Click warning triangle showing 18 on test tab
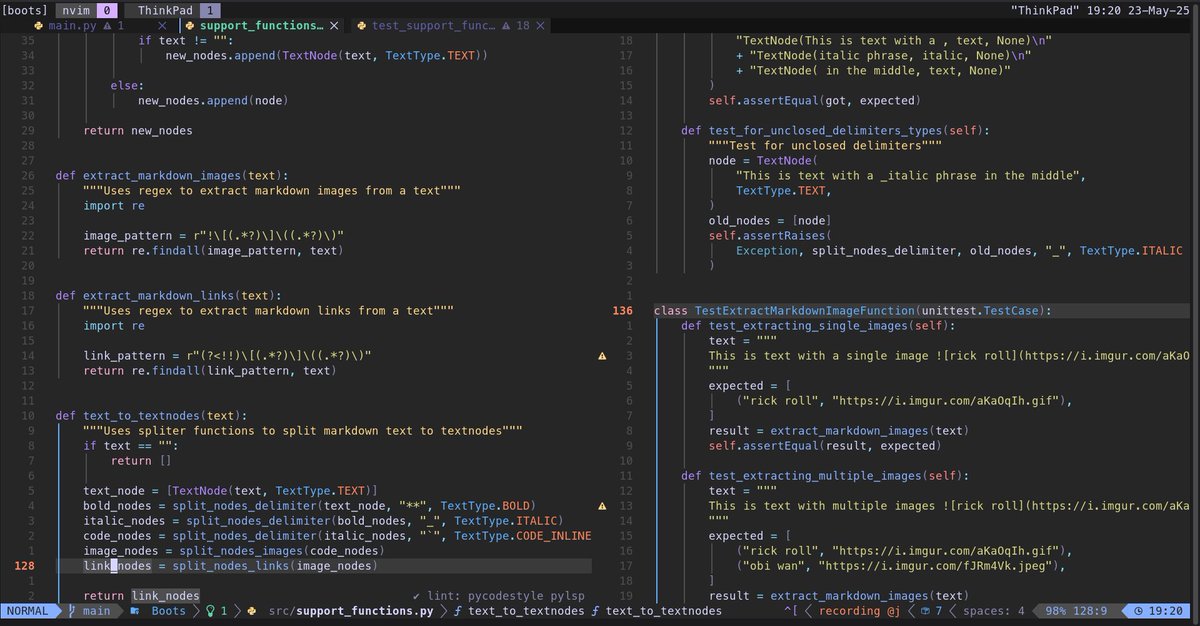1200x626 pixels. (x=507, y=26)
